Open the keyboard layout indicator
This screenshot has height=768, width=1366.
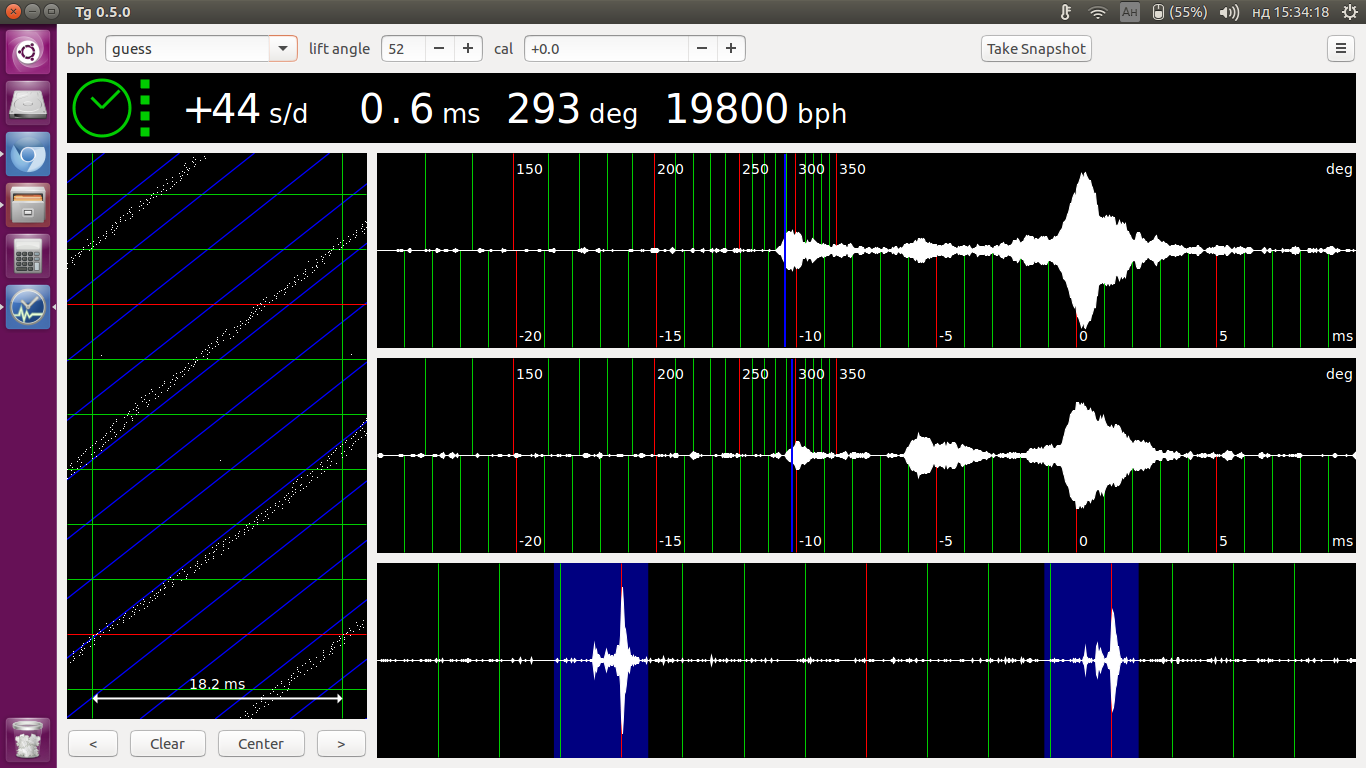click(1130, 12)
